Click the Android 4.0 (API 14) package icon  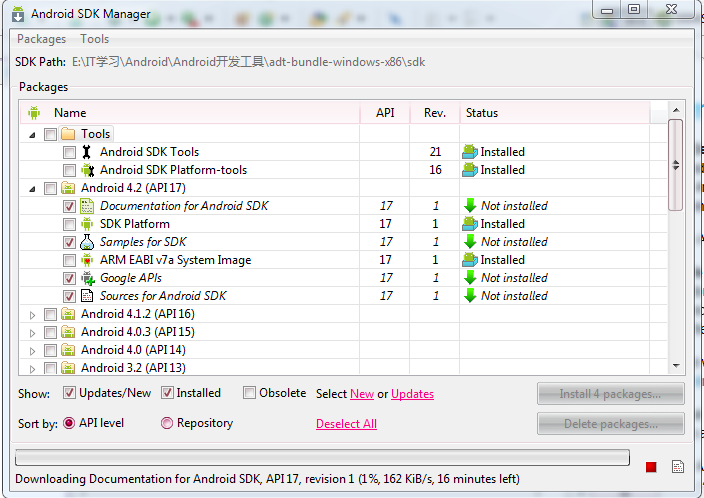click(x=68, y=349)
